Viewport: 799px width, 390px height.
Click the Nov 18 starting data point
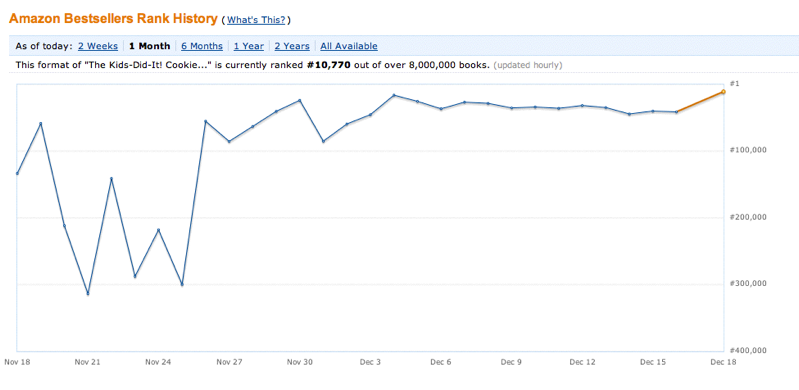point(17,173)
